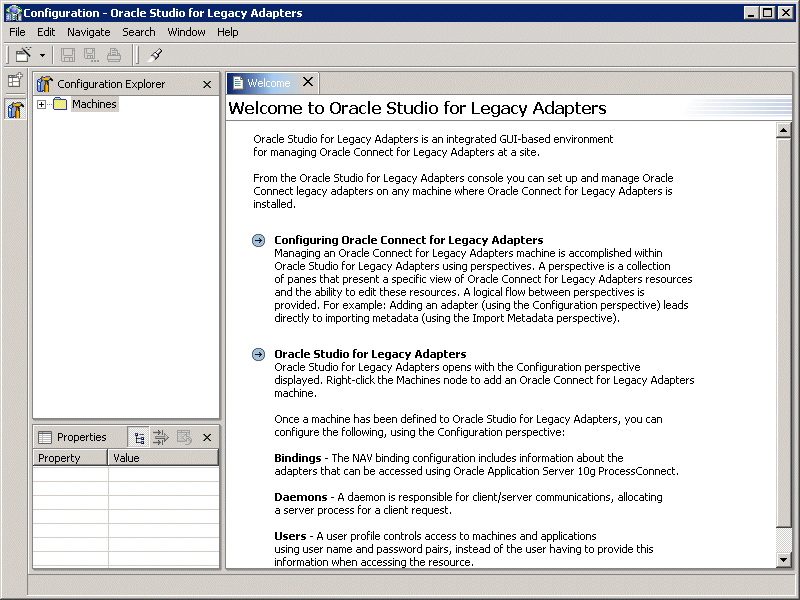Screen dimensions: 800x600
Task: Click the Bindings bold heading text
Action: coord(297,458)
